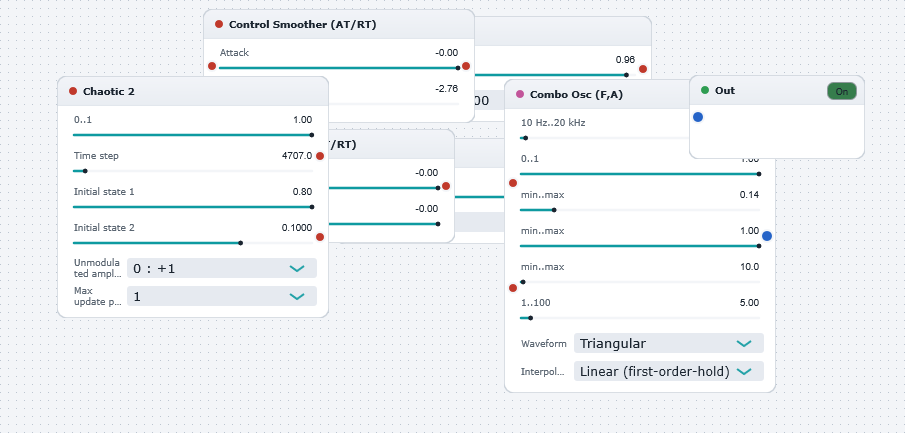Screen dimensions: 905x433
Task: Click the Waveform label in Combo Osc
Action: 543,344
